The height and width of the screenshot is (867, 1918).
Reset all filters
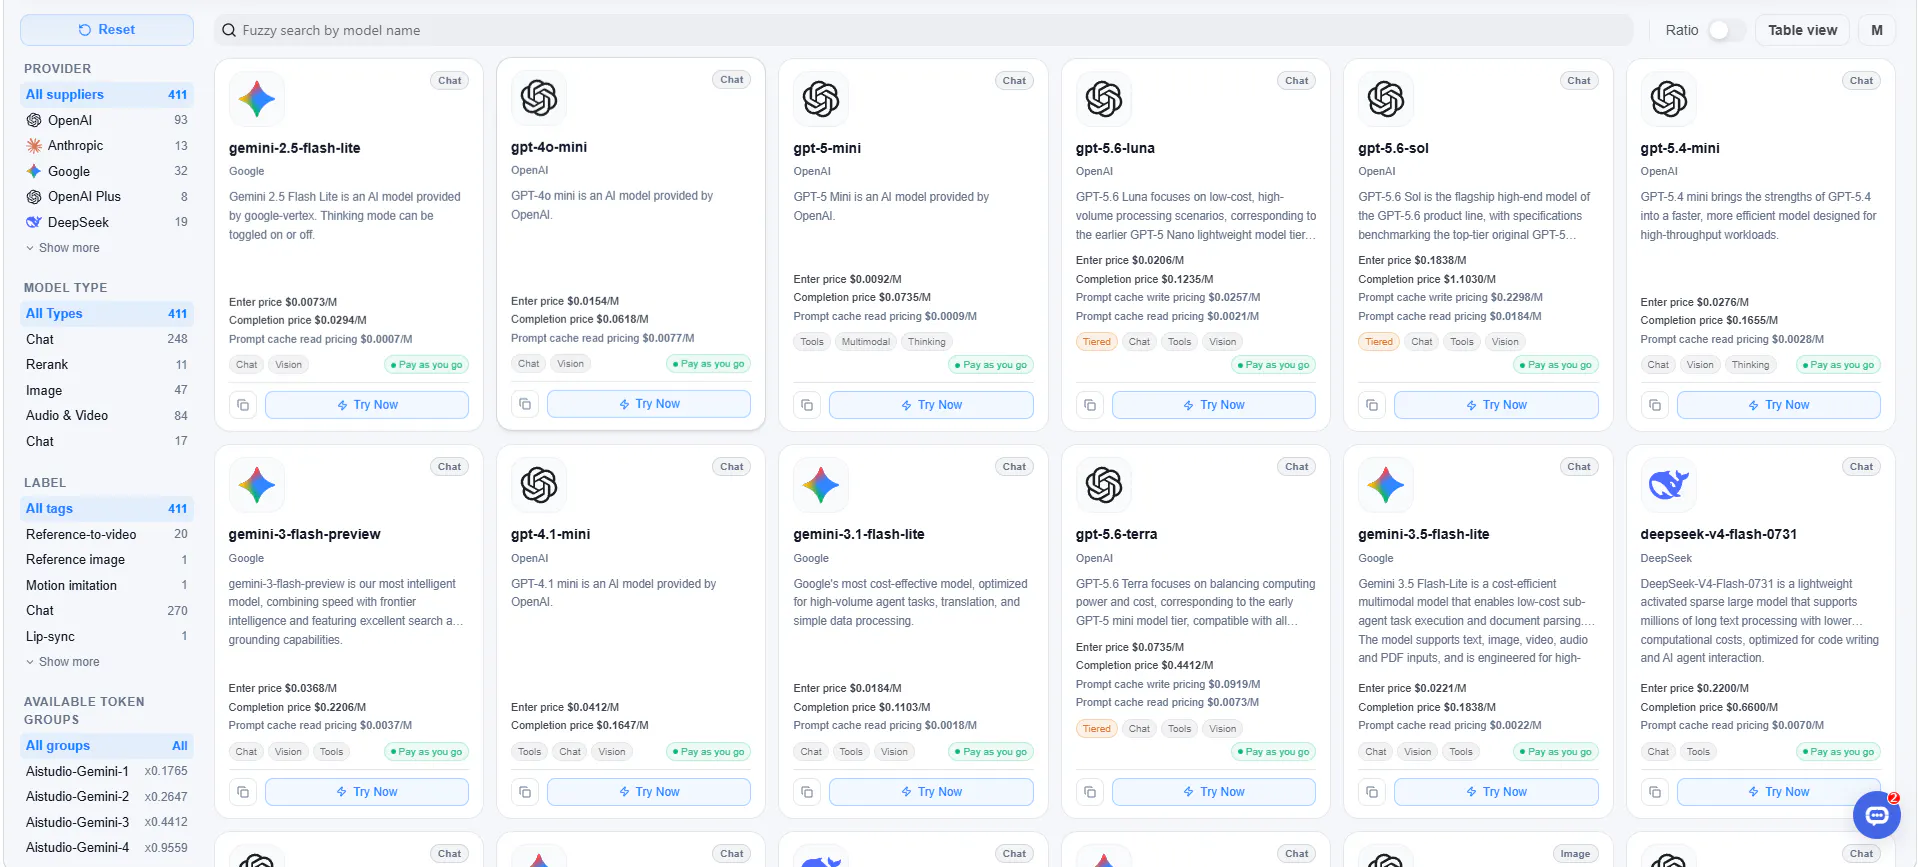pyautogui.click(x=107, y=30)
